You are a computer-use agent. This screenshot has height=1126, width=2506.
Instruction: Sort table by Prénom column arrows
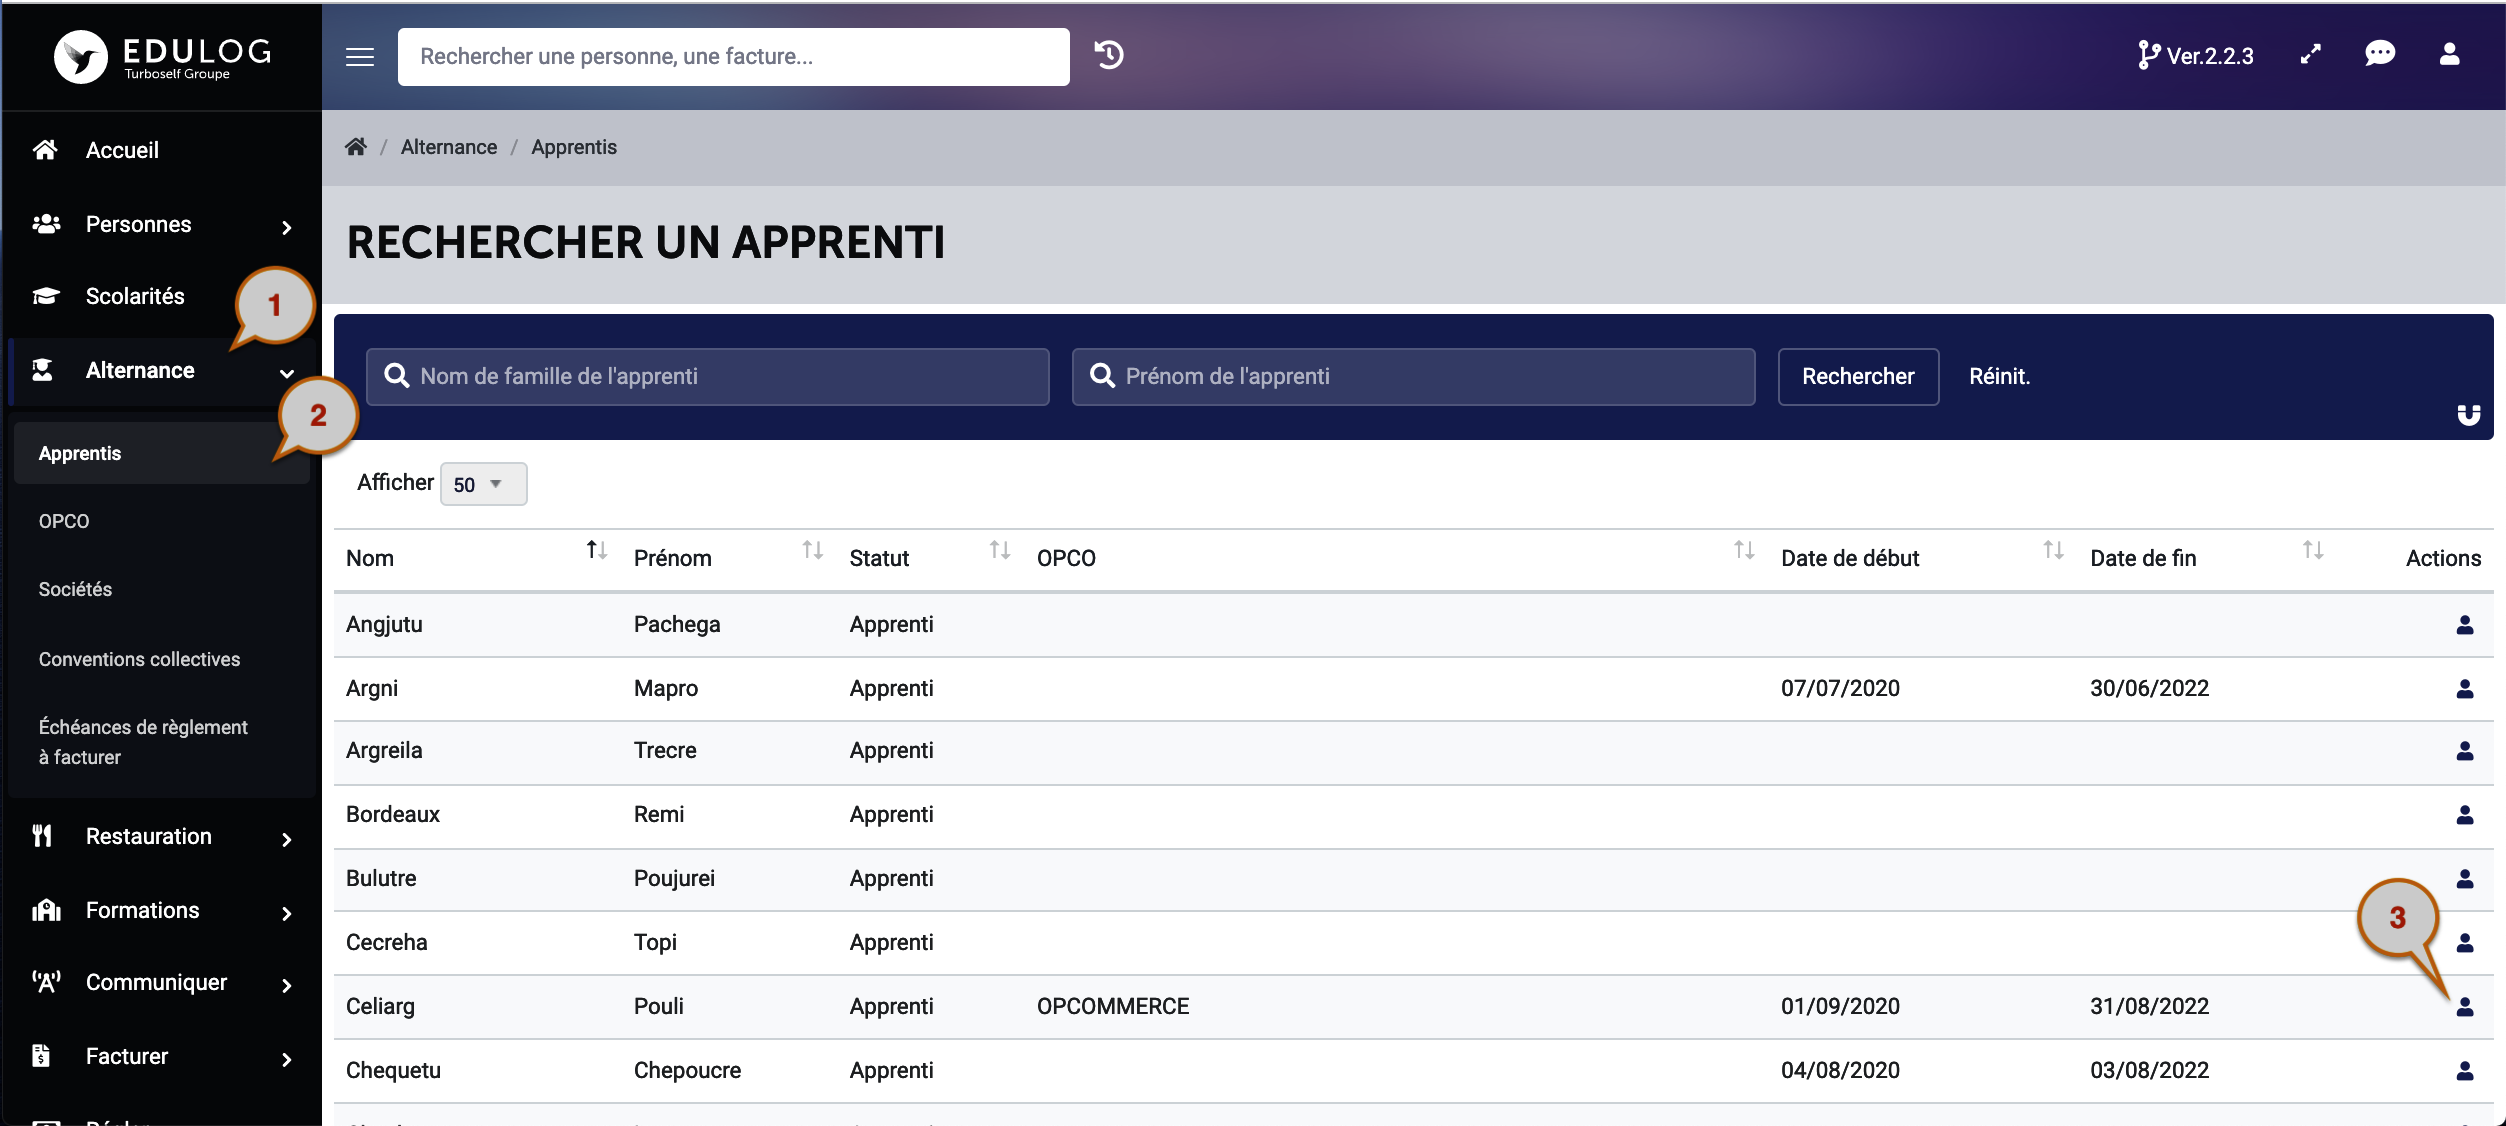click(813, 550)
